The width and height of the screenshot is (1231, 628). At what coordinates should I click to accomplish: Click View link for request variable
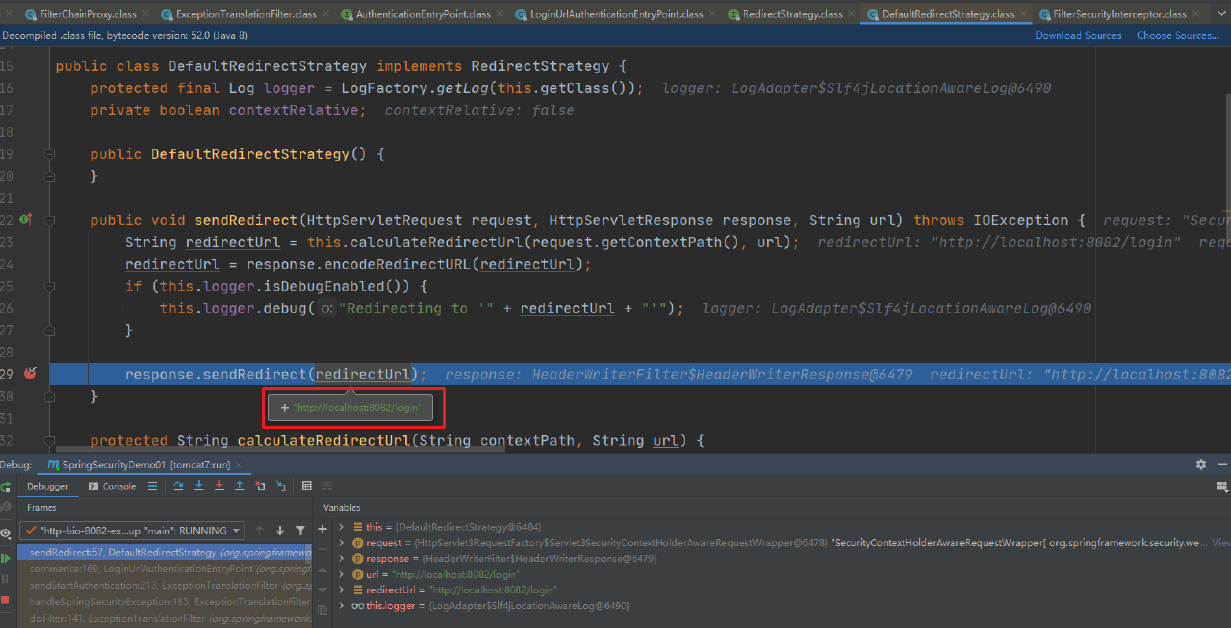coord(1221,543)
